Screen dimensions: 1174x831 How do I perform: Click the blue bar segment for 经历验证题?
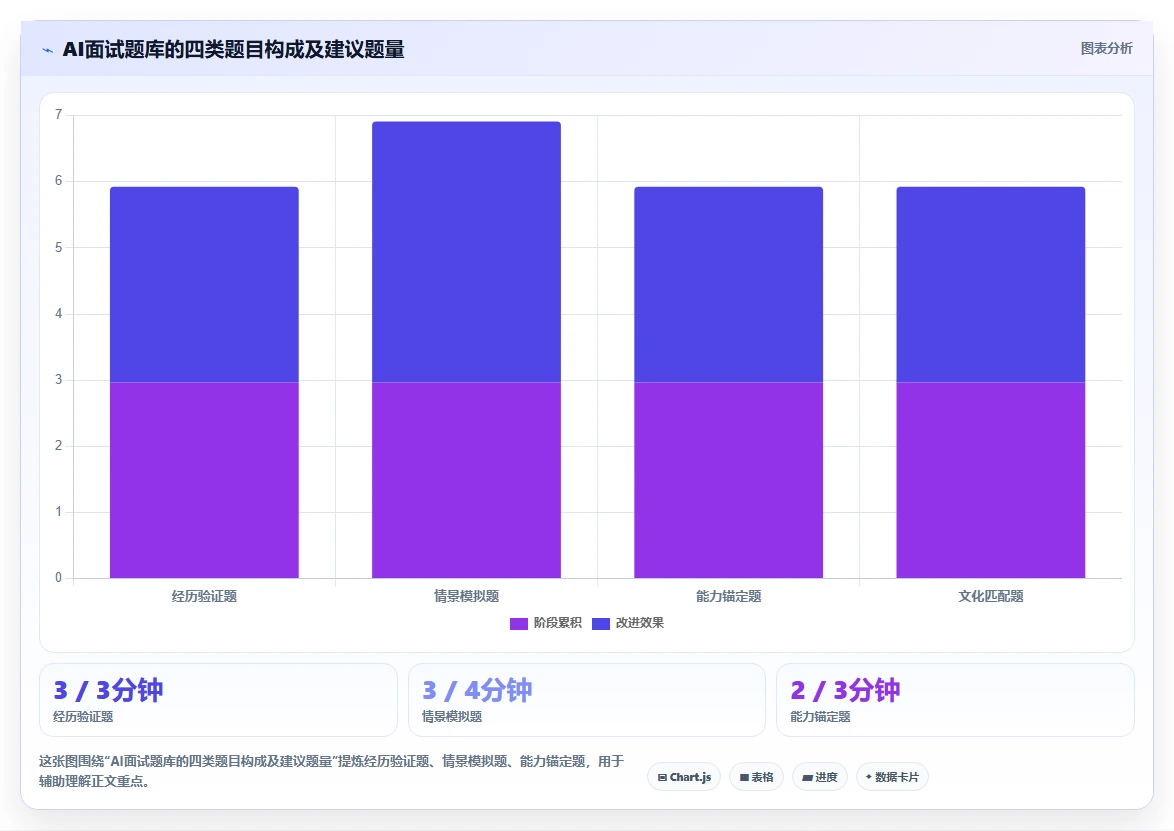204,284
